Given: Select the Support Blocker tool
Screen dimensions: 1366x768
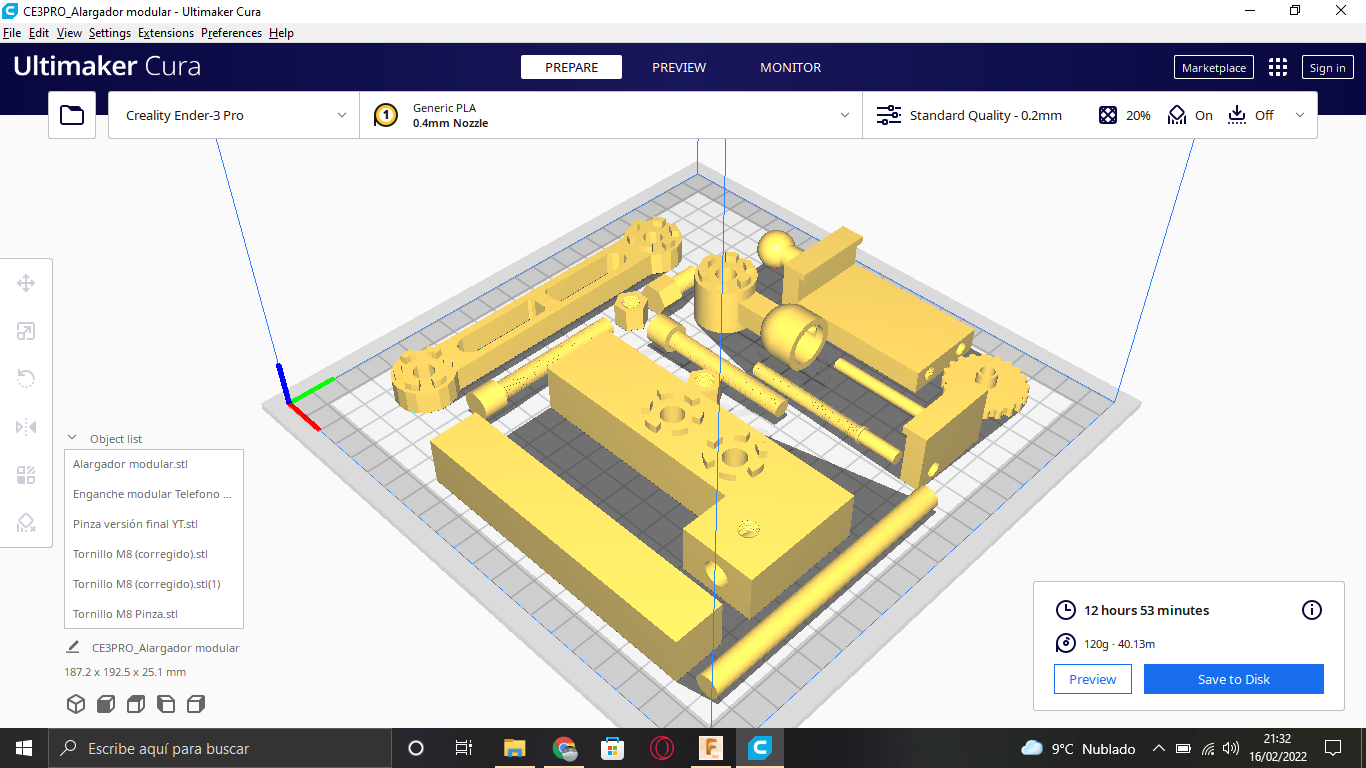Looking at the screenshot, I should point(26,523).
